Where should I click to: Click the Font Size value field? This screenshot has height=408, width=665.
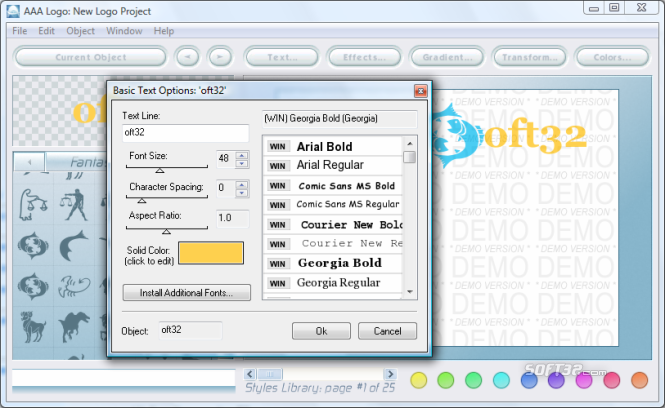tap(226, 159)
